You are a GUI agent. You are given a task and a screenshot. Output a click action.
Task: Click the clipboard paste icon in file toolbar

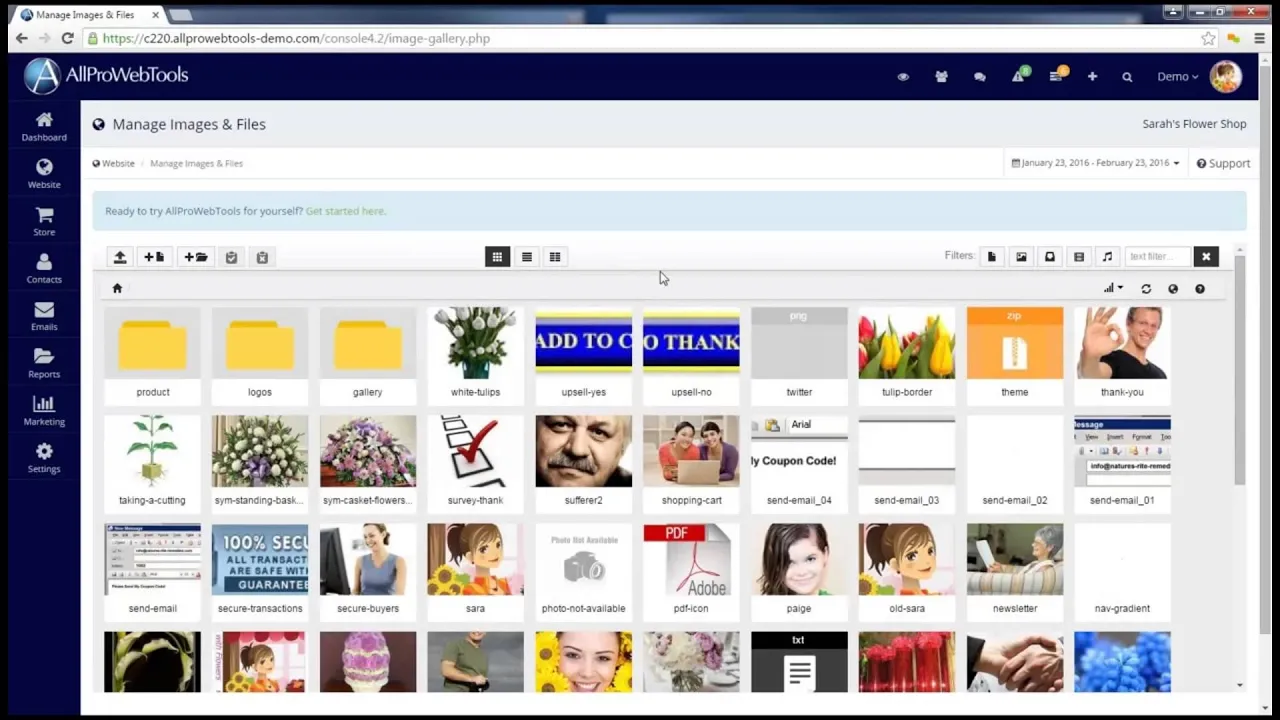(x=231, y=257)
